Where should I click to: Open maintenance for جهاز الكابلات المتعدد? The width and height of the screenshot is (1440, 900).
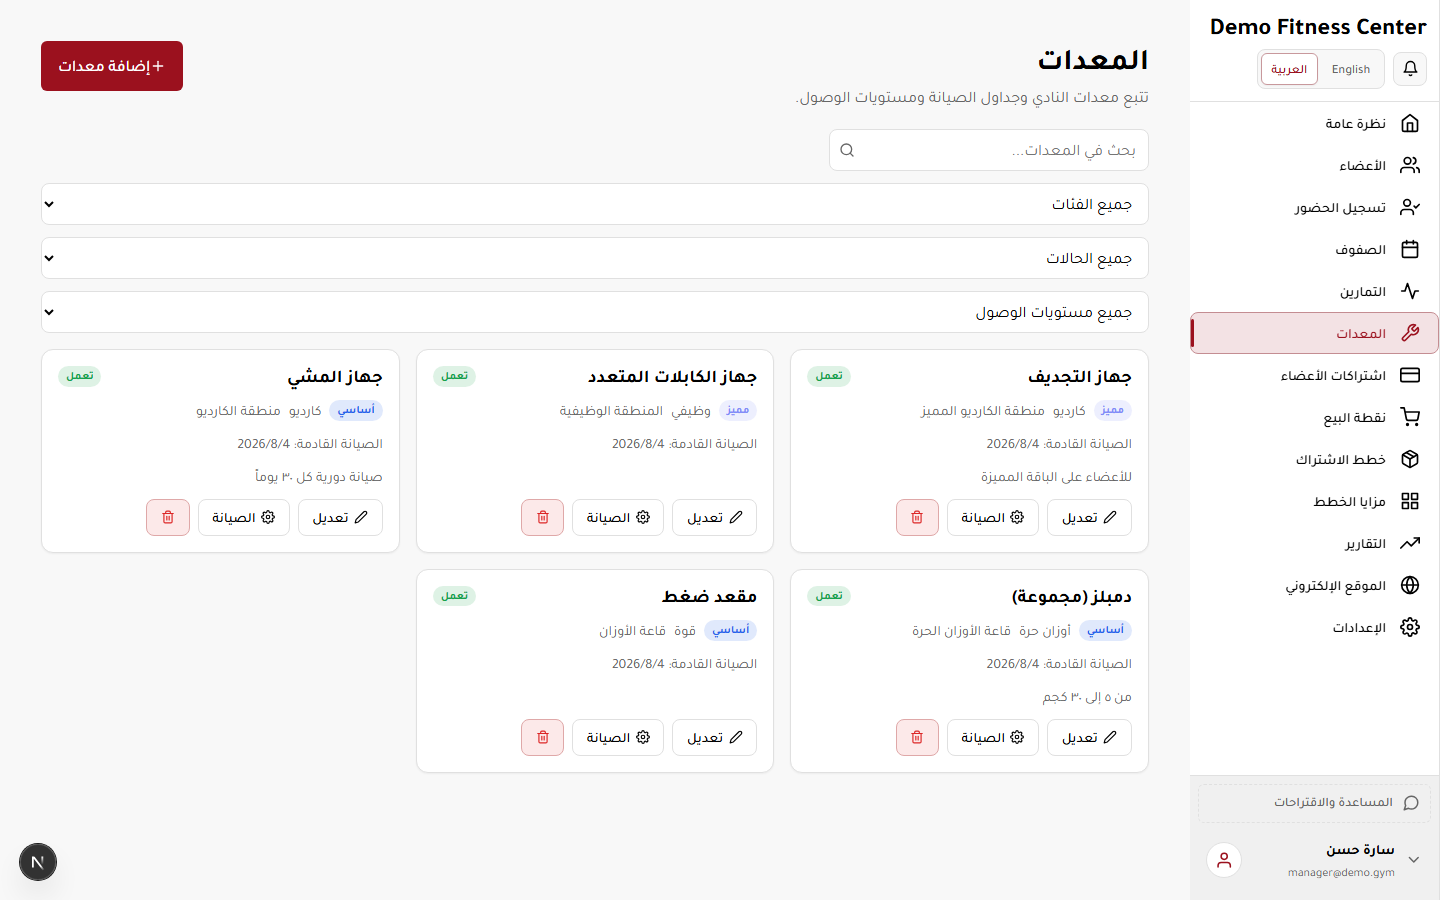click(618, 517)
